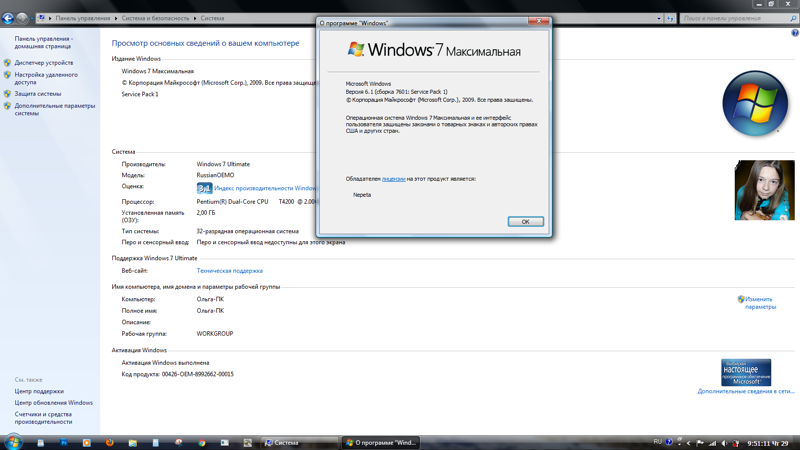This screenshot has height=450, width=800.
Task: Open Панель управления домашняя страница link
Action: tap(43, 42)
